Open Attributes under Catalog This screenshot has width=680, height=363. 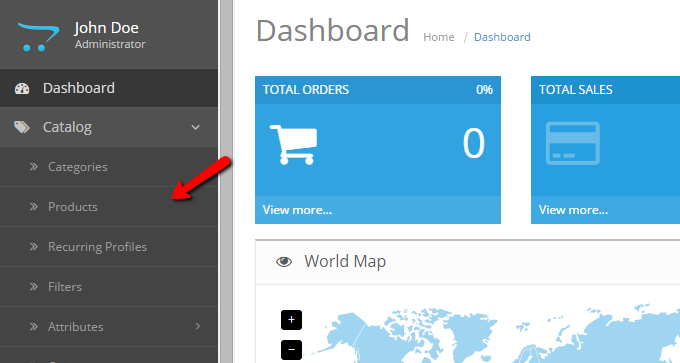(109, 327)
